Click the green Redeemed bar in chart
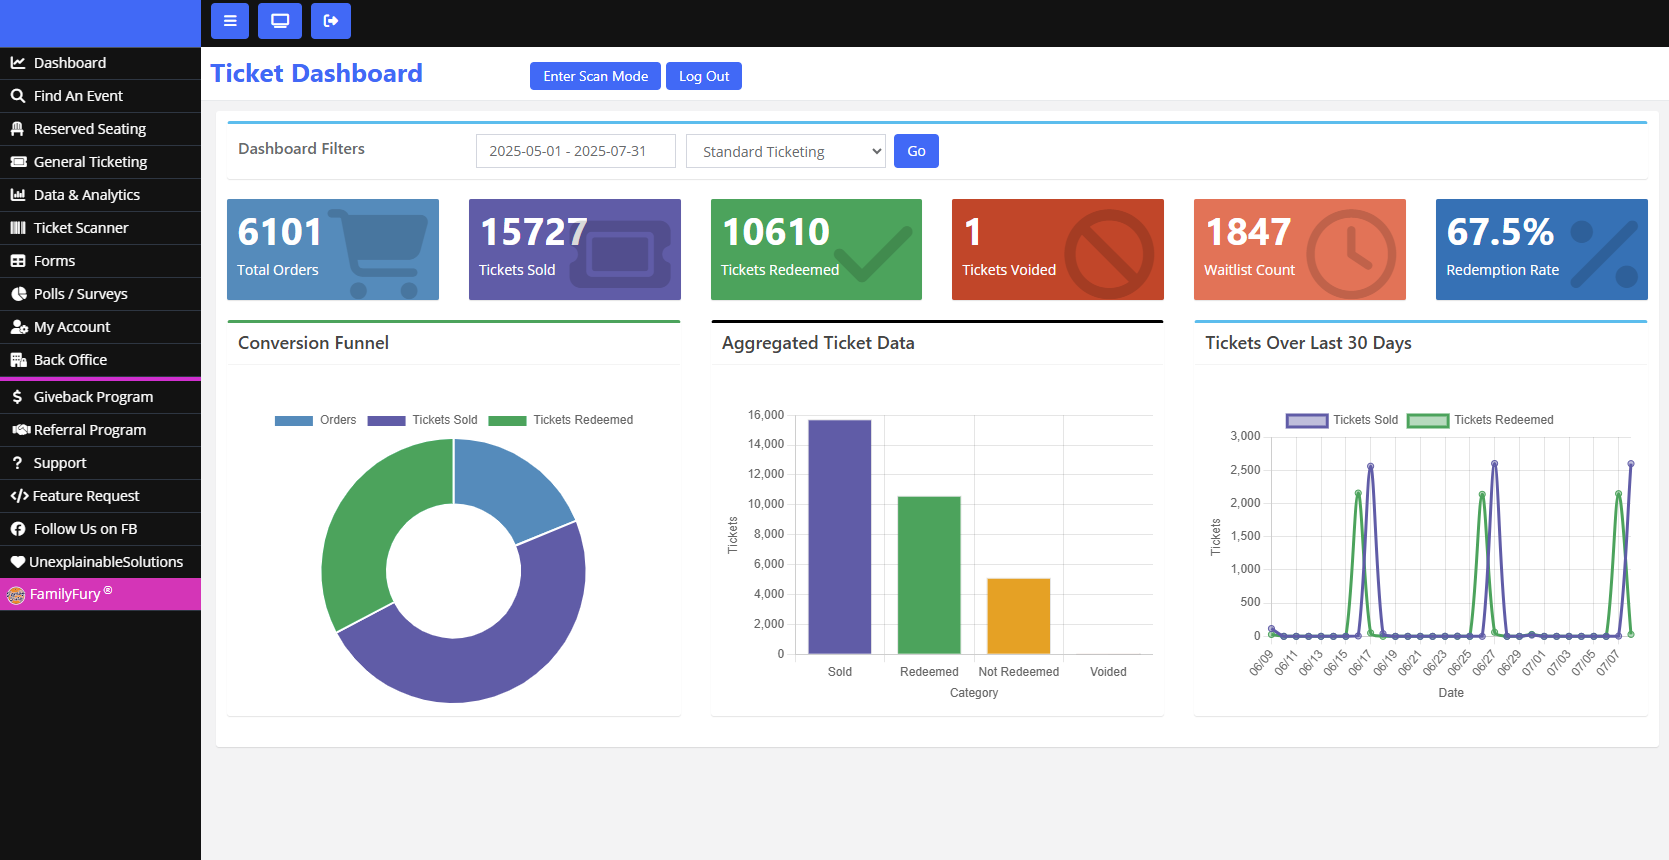The image size is (1669, 860). pyautogui.click(x=929, y=575)
